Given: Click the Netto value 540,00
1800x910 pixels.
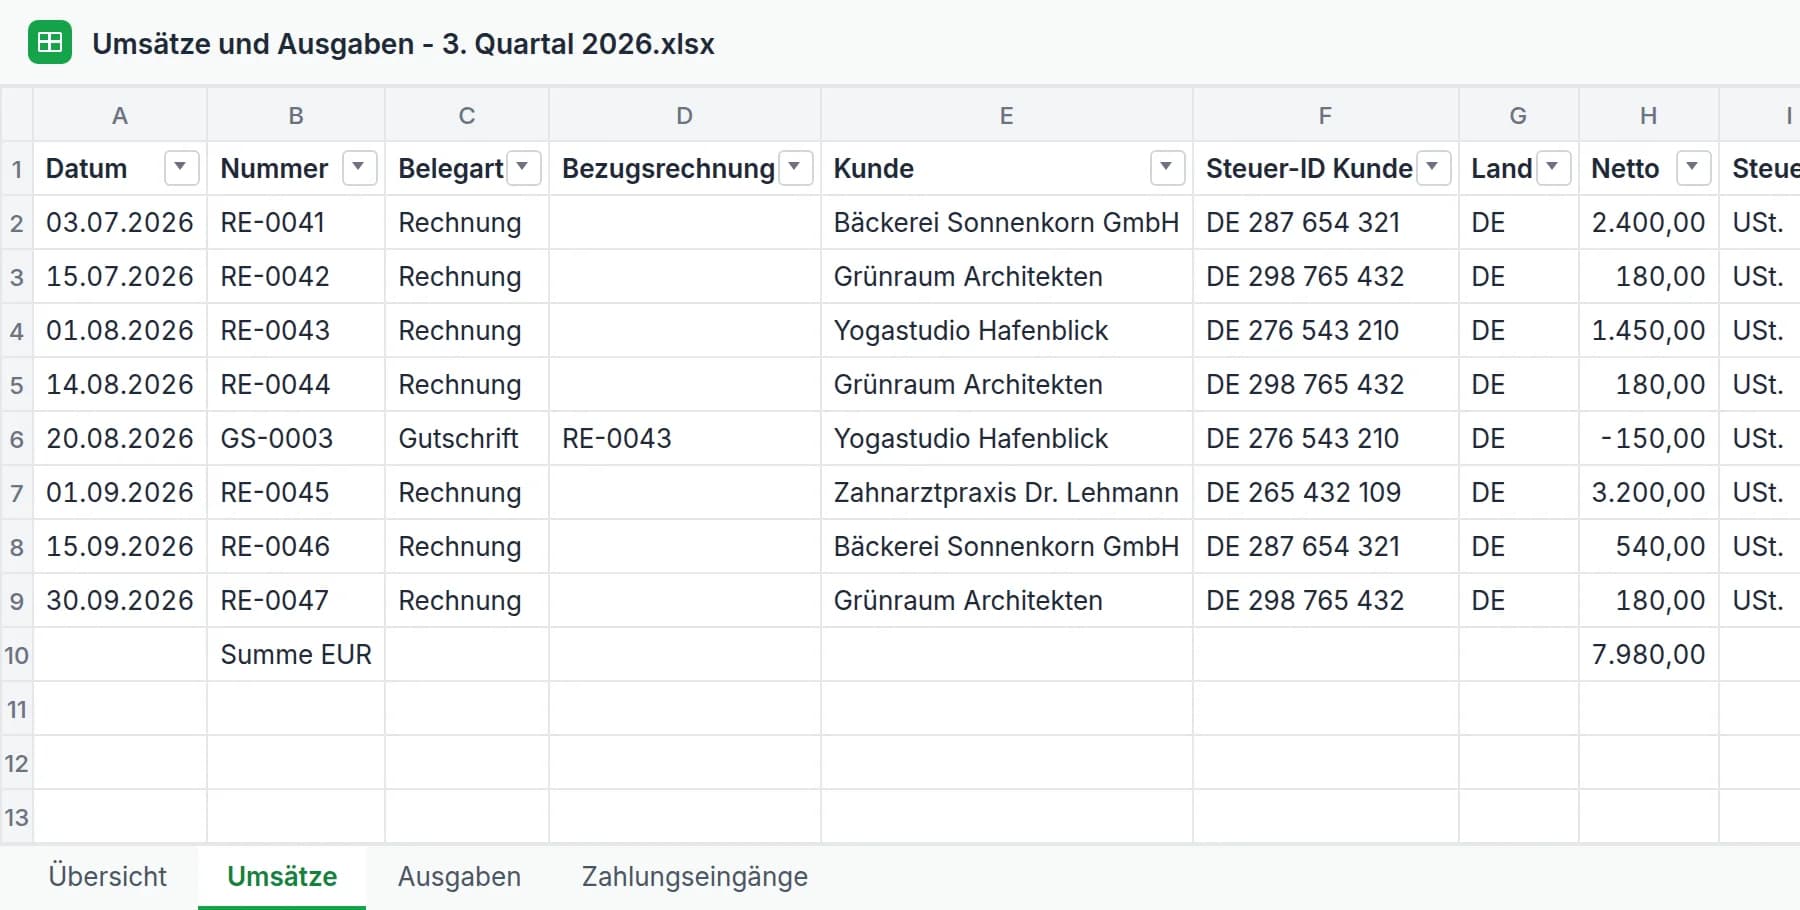Looking at the screenshot, I should (1648, 547).
